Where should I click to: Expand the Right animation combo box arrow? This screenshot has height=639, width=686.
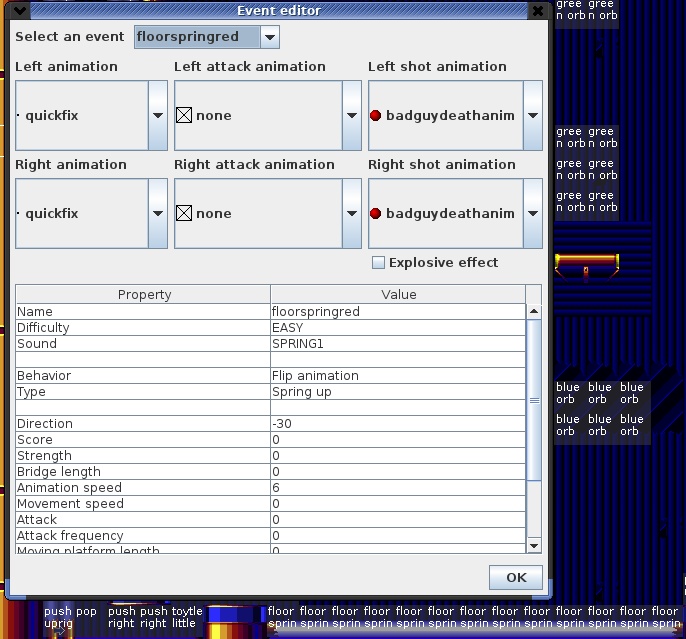[158, 213]
